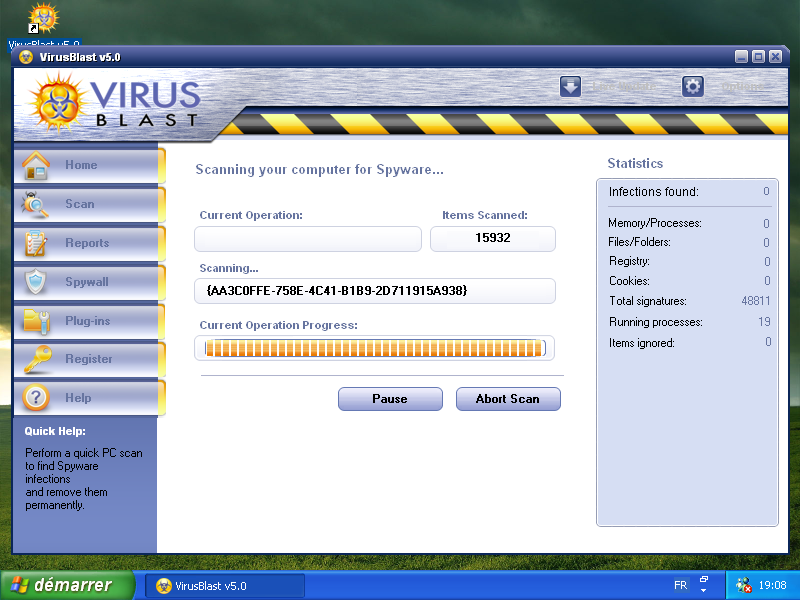Click the Registry statistic label
This screenshot has height=600, width=800.
tap(629, 261)
